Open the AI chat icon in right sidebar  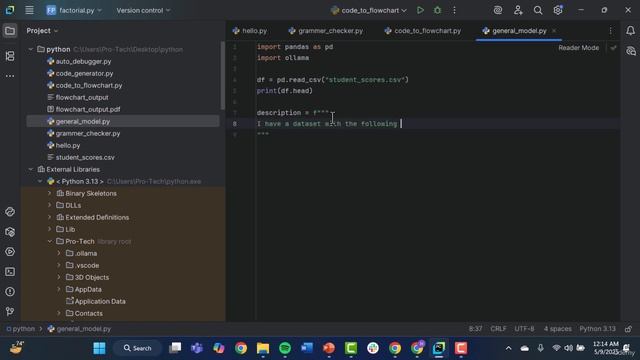(630, 51)
